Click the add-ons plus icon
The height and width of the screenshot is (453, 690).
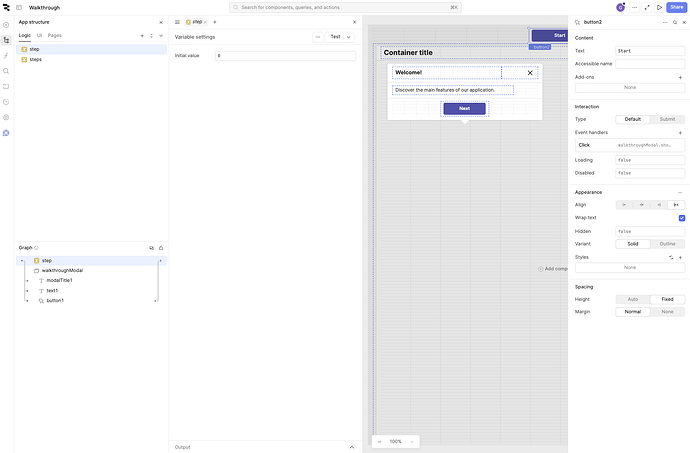[x=680, y=76]
